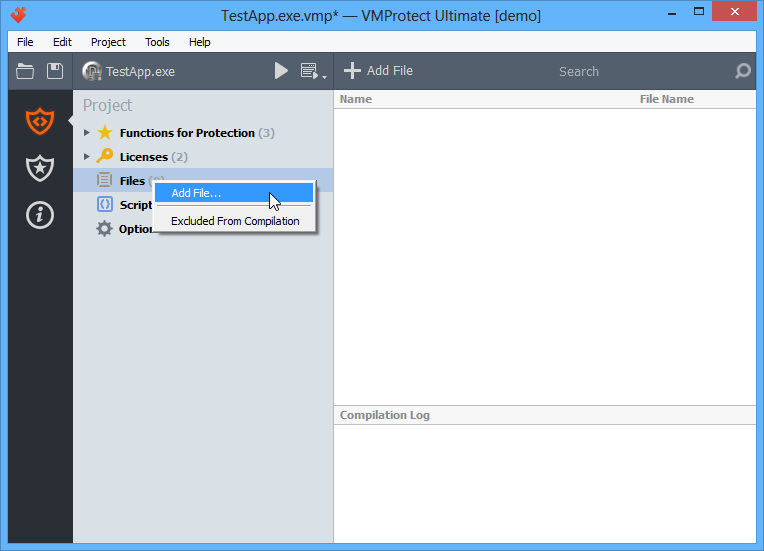This screenshot has height=551, width=764.
Task: Select the orange Project shield sidebar icon
Action: click(40, 121)
